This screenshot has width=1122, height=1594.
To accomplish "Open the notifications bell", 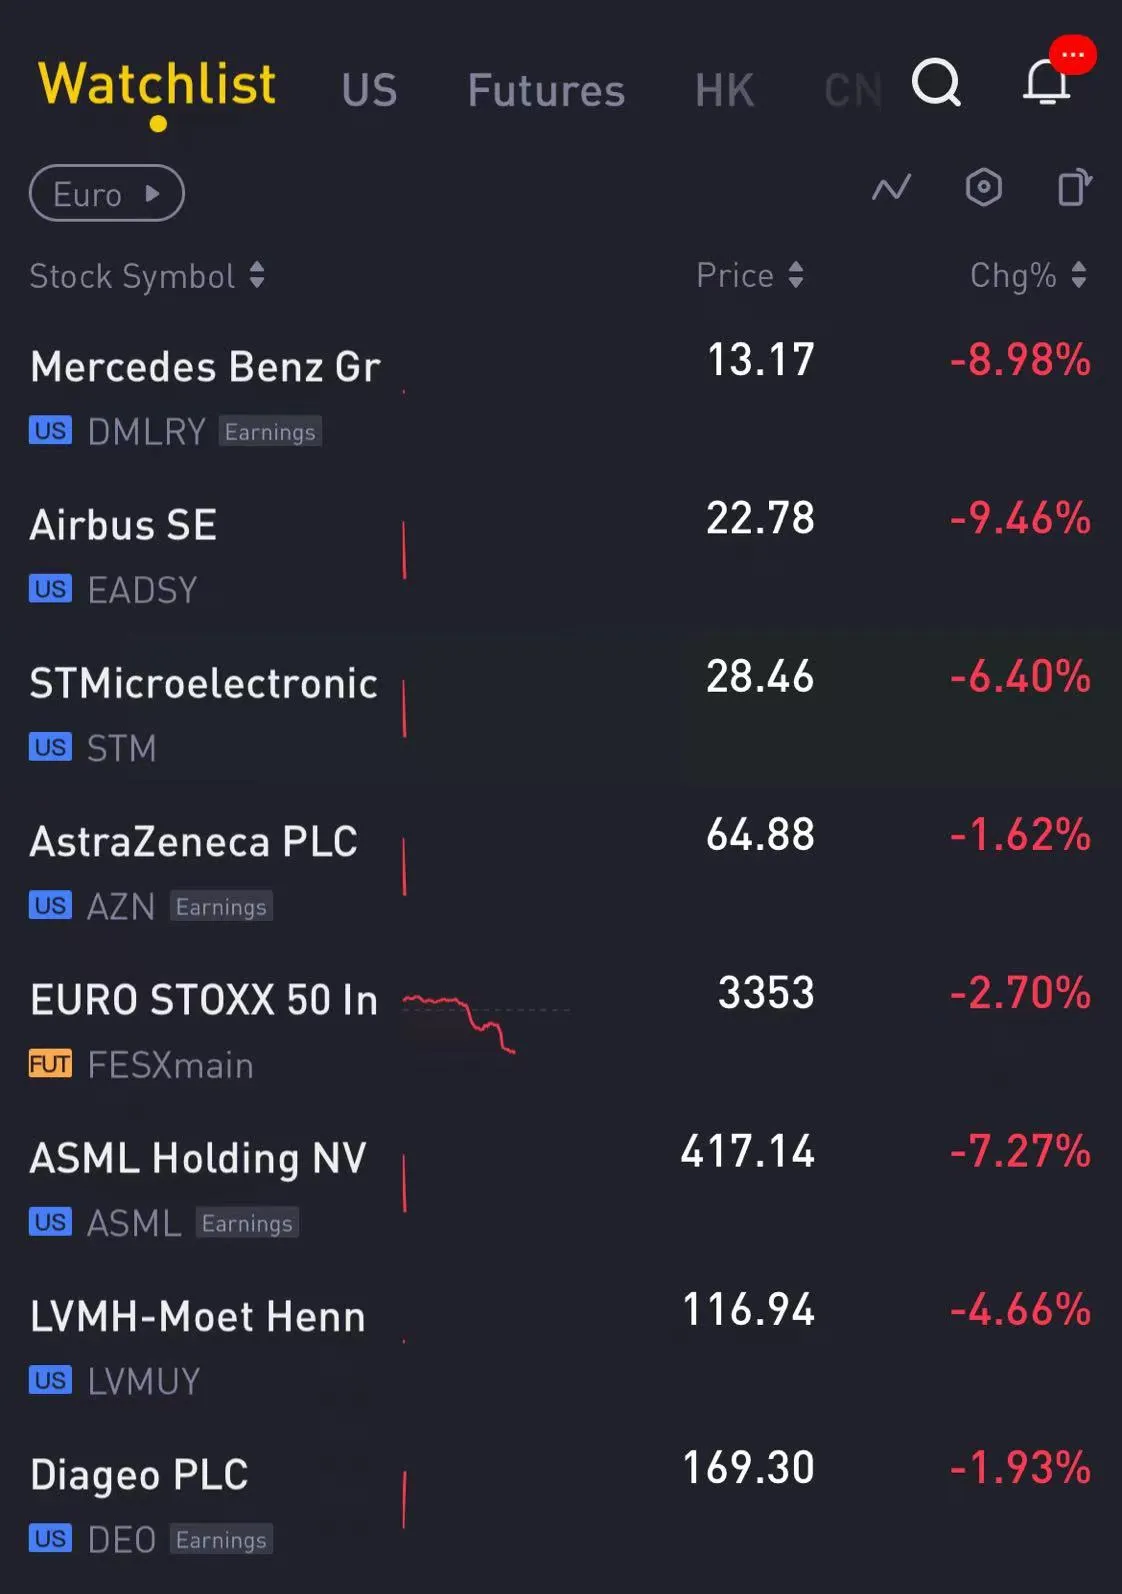I will 1047,82.
